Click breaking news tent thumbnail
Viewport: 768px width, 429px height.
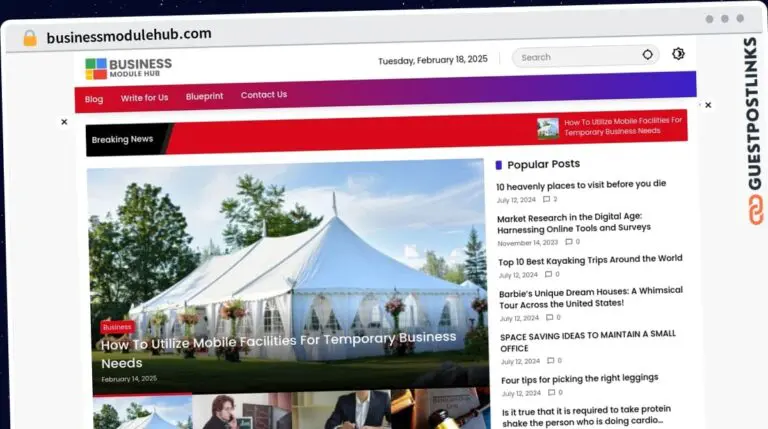(547, 127)
